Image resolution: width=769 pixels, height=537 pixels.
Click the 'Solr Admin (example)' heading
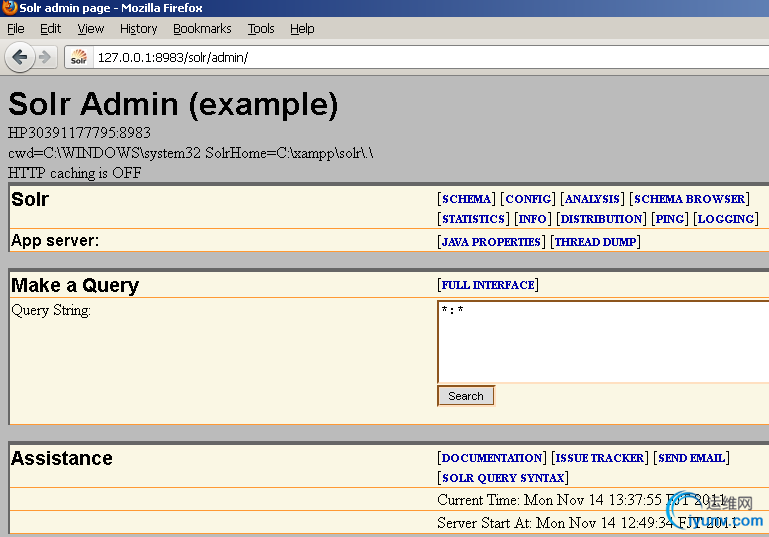(173, 104)
